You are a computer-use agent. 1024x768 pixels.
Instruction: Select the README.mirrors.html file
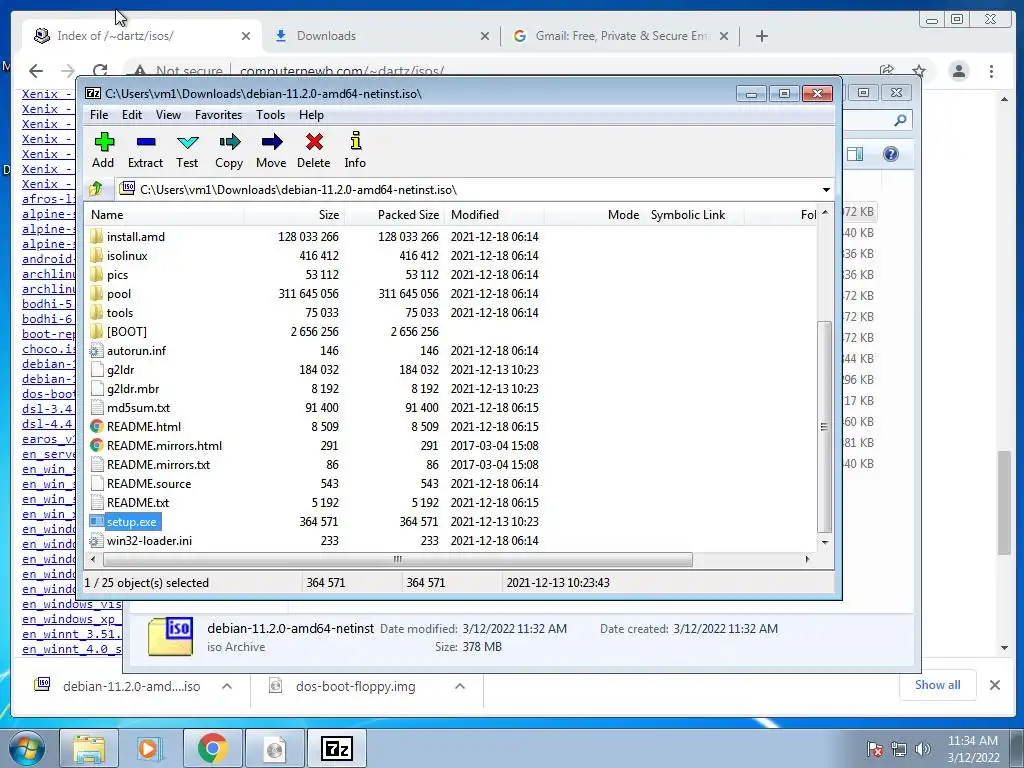tap(165, 445)
